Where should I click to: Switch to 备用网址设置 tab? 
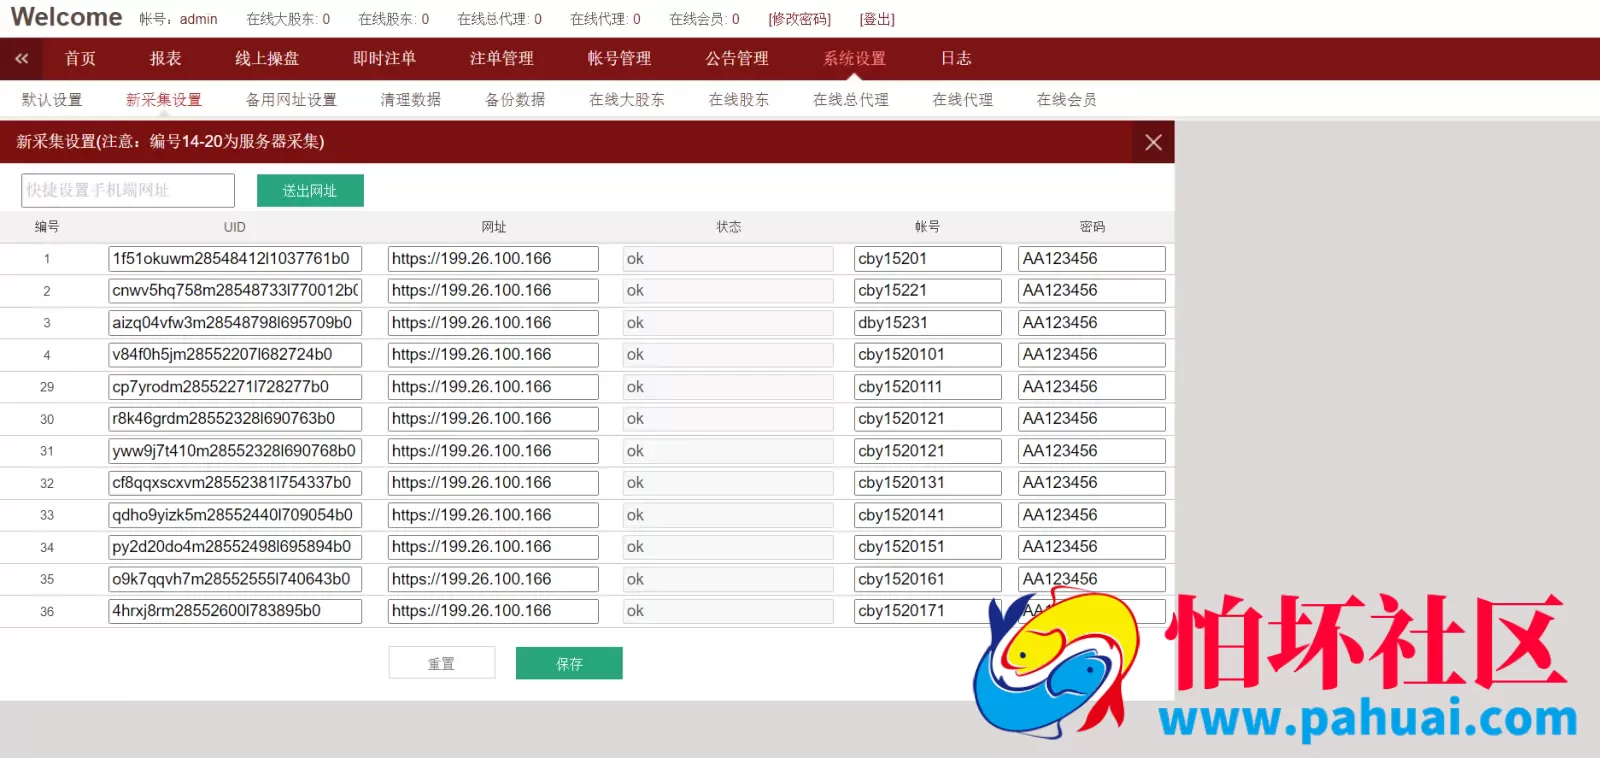(x=291, y=100)
